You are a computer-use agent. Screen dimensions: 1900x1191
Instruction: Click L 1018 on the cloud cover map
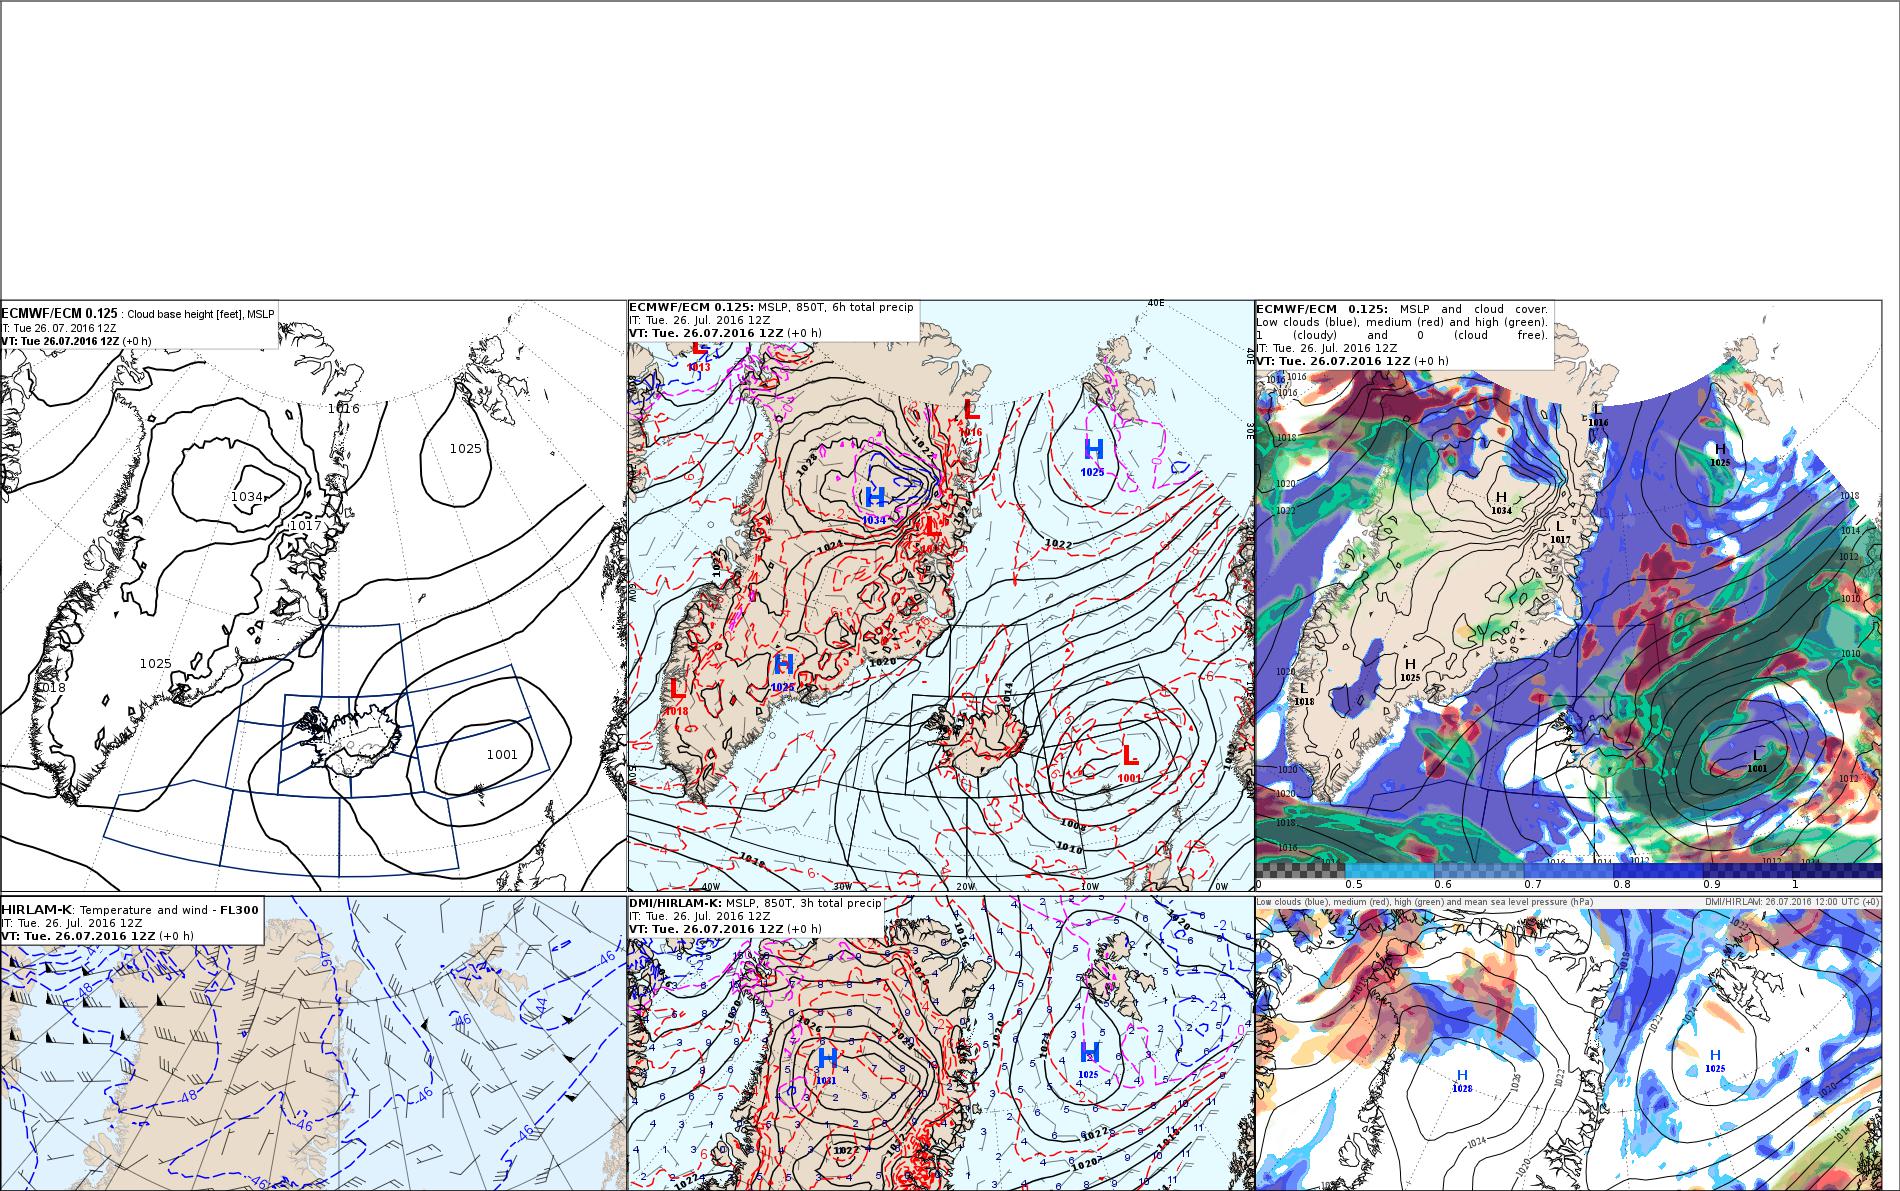[1304, 694]
